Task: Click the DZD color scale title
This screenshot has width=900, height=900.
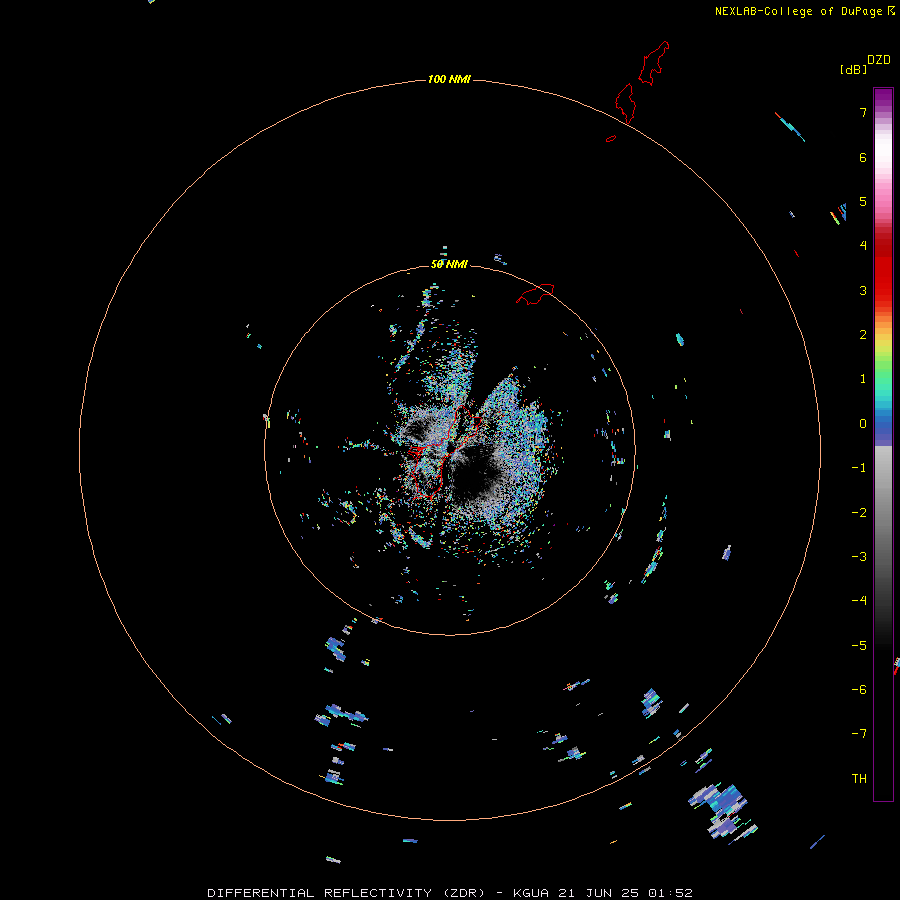Action: [879, 60]
